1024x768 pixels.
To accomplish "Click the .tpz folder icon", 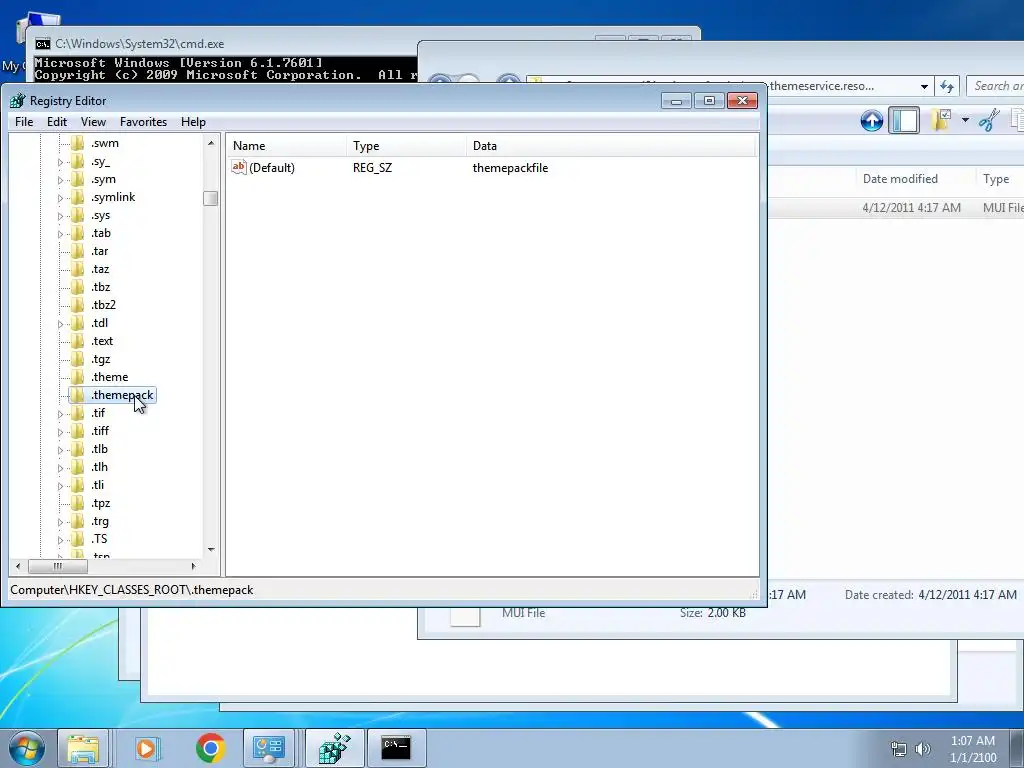I will pyautogui.click(x=78, y=503).
